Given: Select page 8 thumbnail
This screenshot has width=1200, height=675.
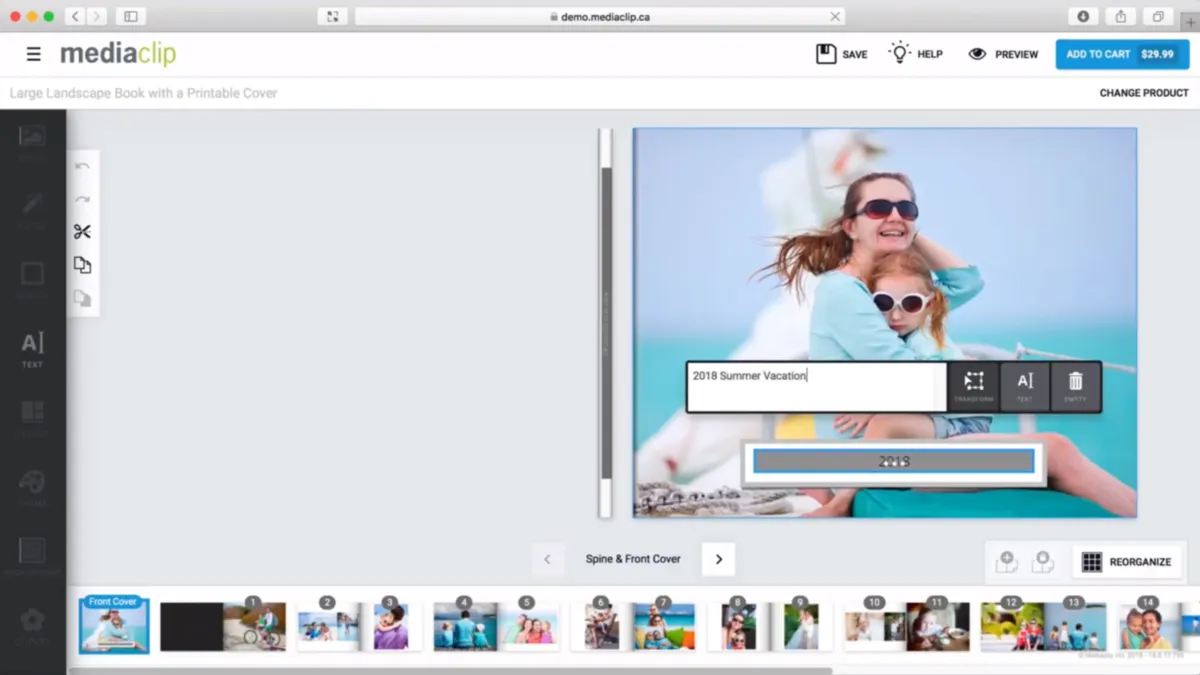Looking at the screenshot, I should tap(738, 627).
